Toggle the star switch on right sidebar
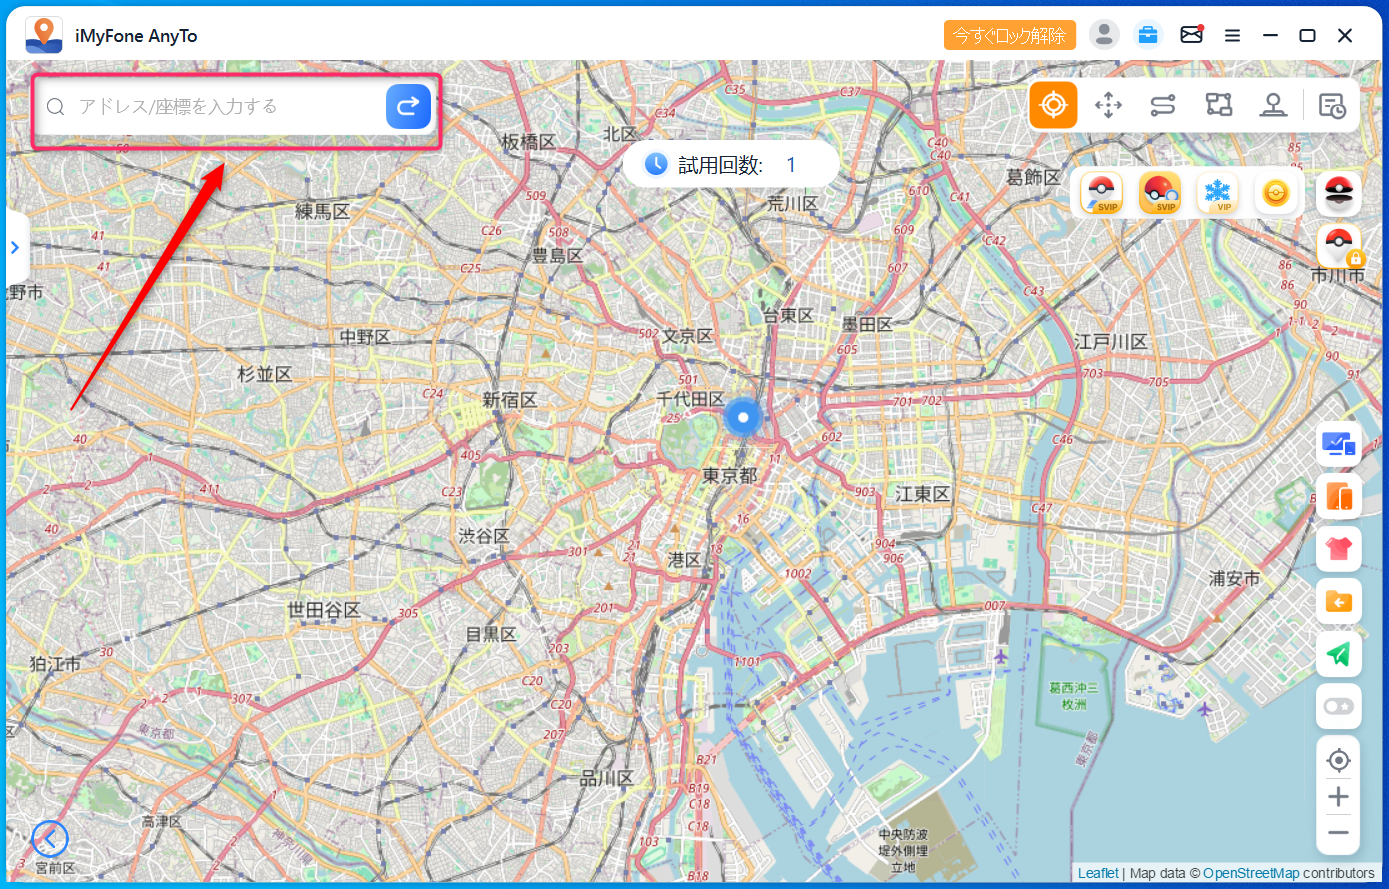Screen dimensions: 1389x889 click(x=1338, y=707)
